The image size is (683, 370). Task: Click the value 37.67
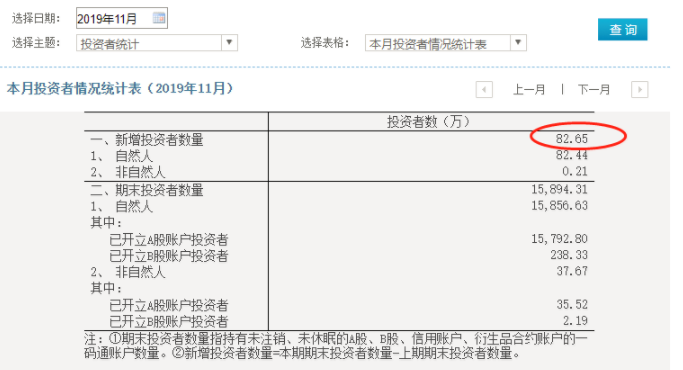coord(572,271)
